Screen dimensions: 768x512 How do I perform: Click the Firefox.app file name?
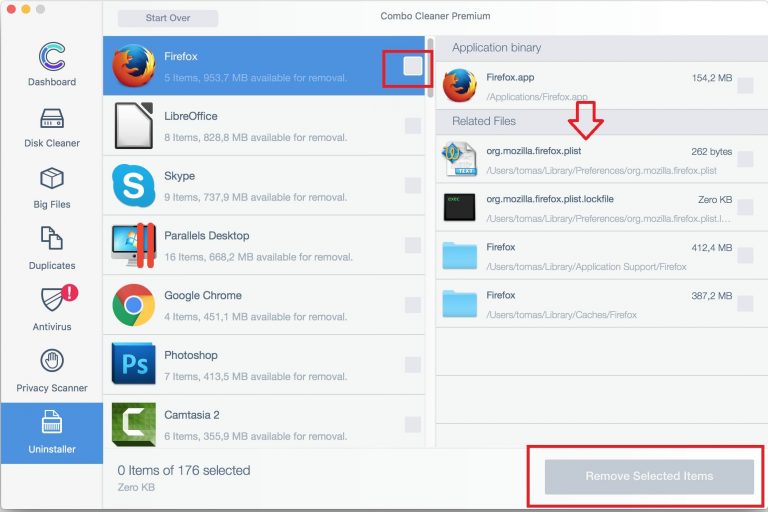click(x=510, y=77)
